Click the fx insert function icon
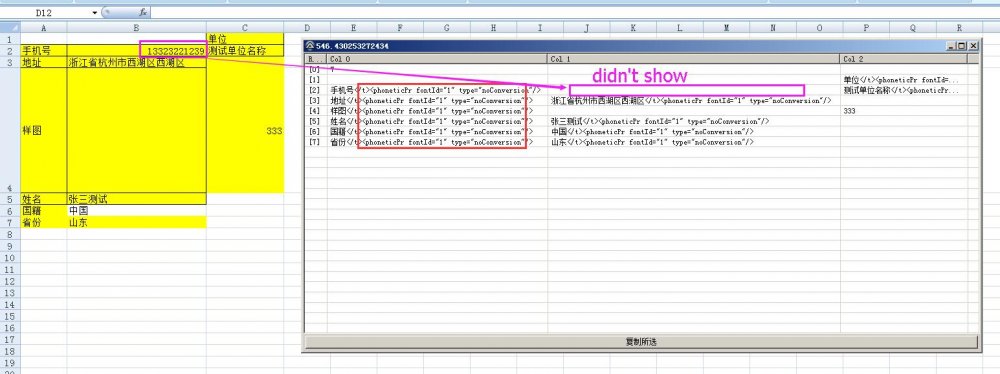The height and width of the screenshot is (374, 1000). click(143, 12)
